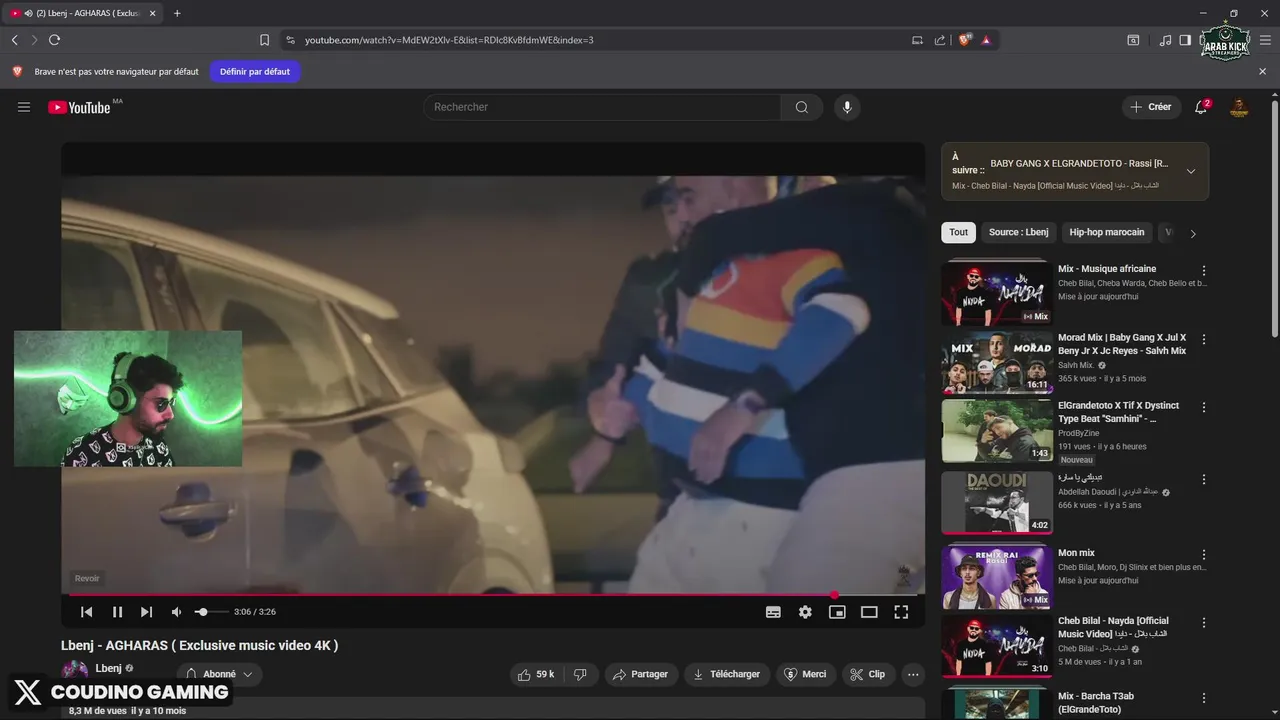
Task: Open the Lbenj channel name link
Action: click(x=108, y=668)
